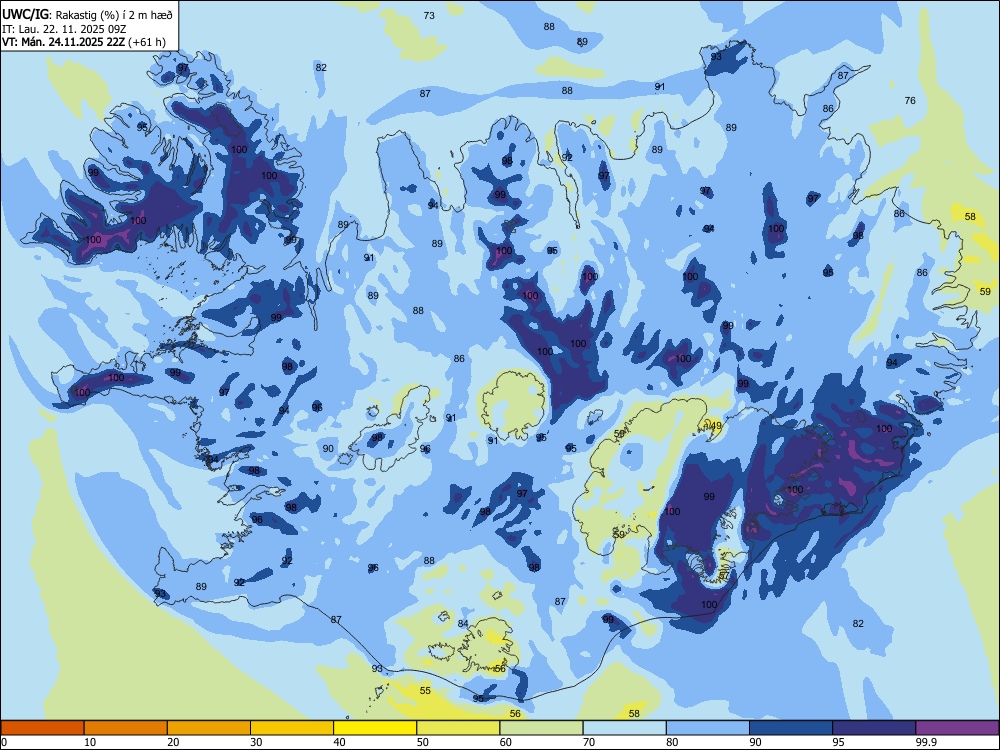Select the 20–30 light orange legend swatch
The height and width of the screenshot is (750, 1000).
[209, 728]
